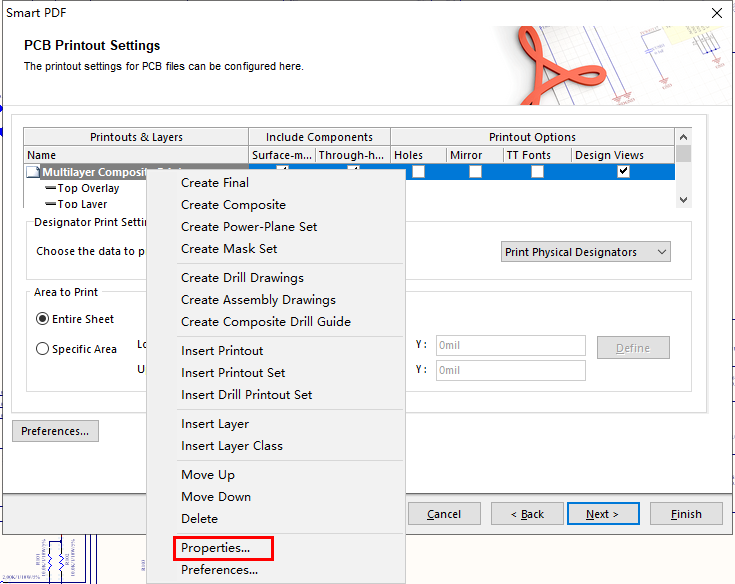Choose Create Drill Drawings

[242, 278]
